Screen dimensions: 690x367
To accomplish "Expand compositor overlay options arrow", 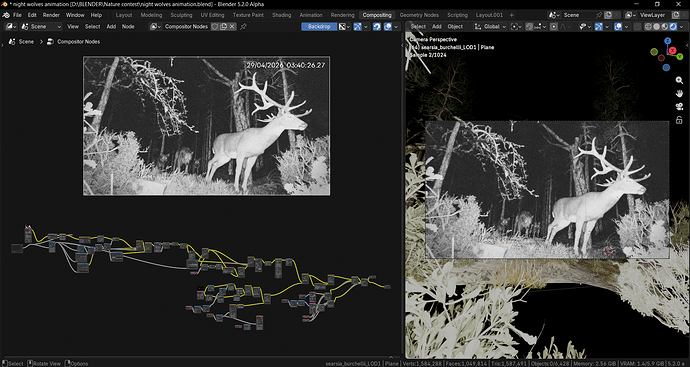I will point(396,26).
